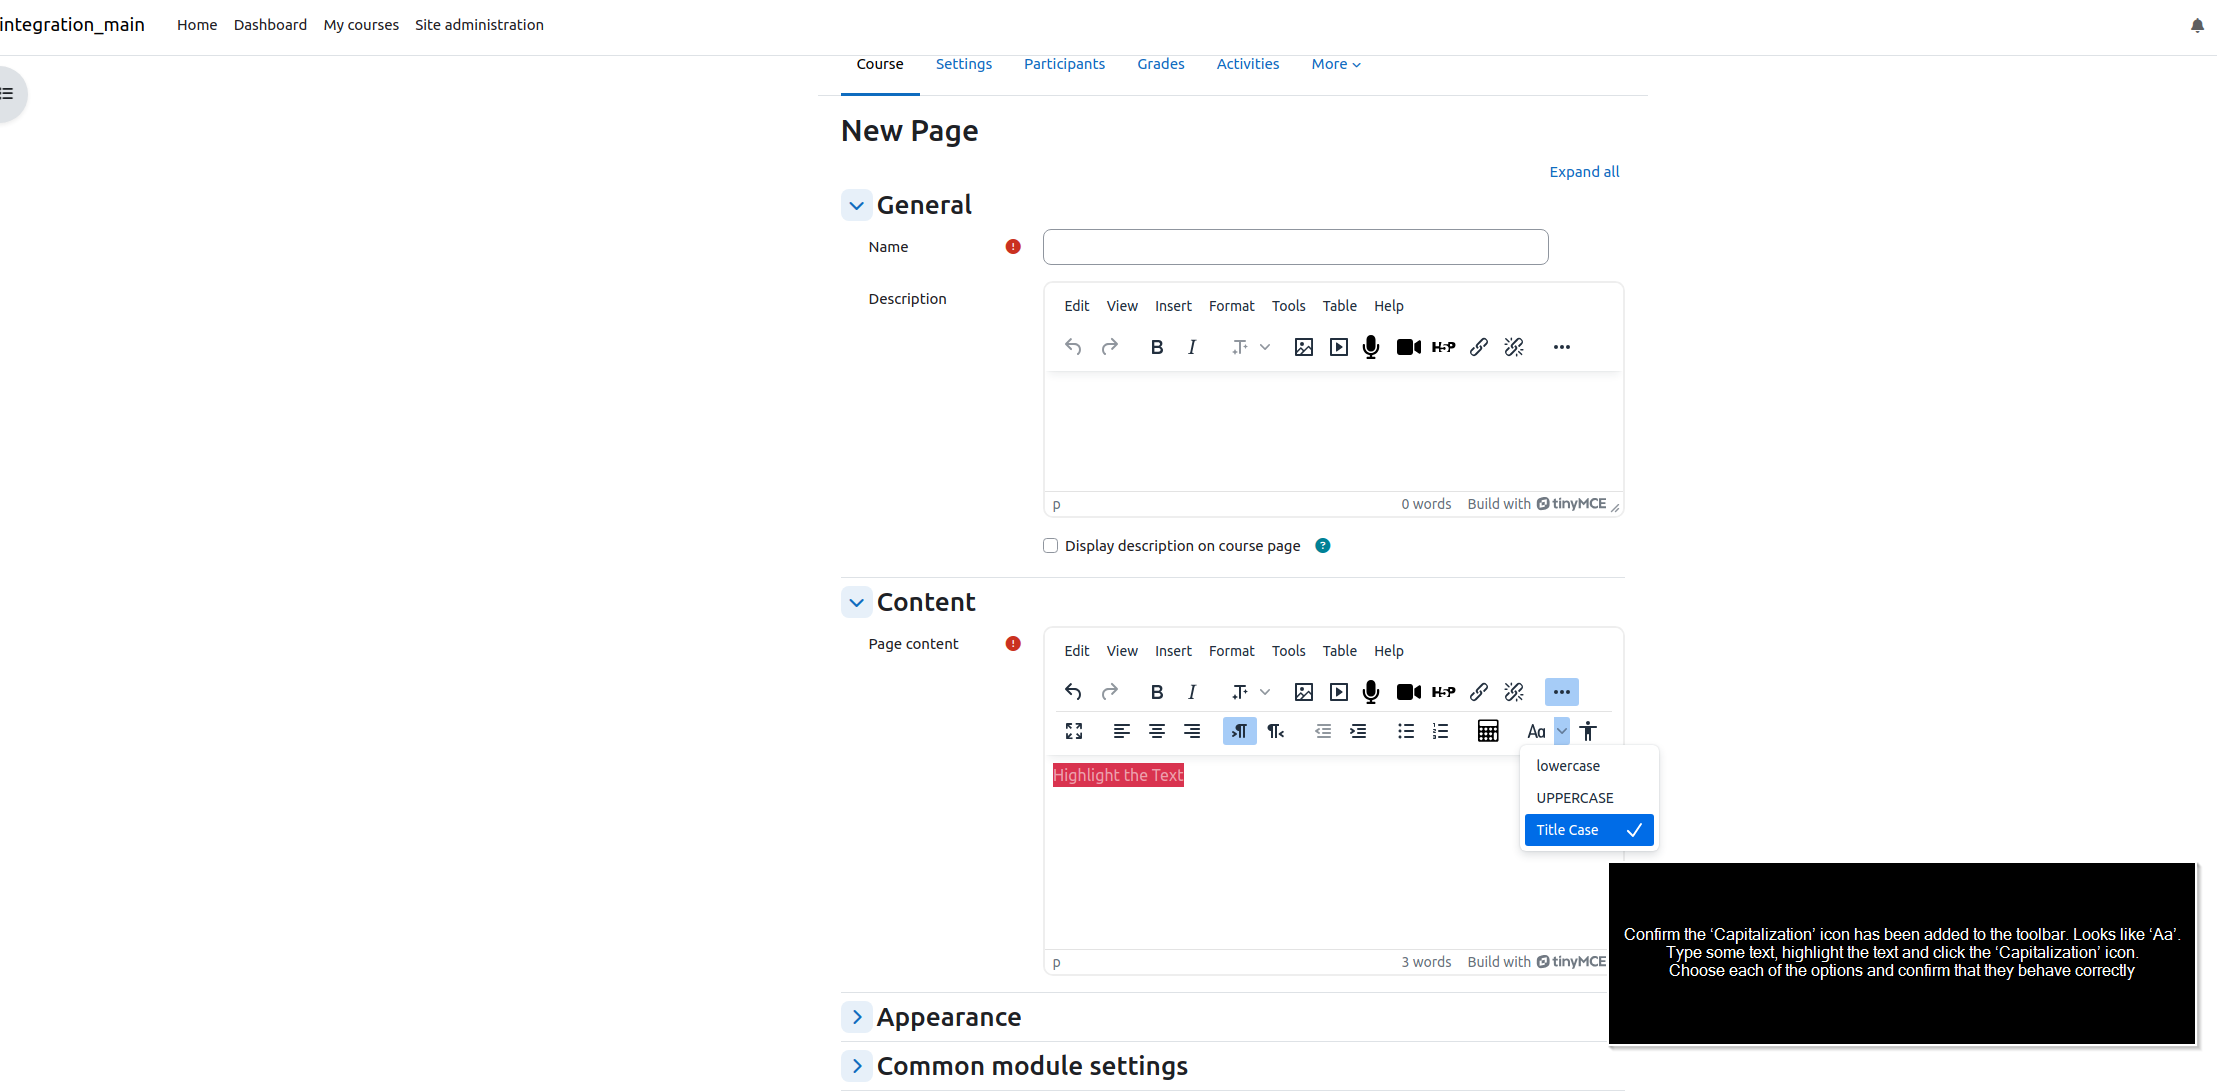Click in the Name input field
This screenshot has height=1092, width=2217.
pyautogui.click(x=1295, y=247)
